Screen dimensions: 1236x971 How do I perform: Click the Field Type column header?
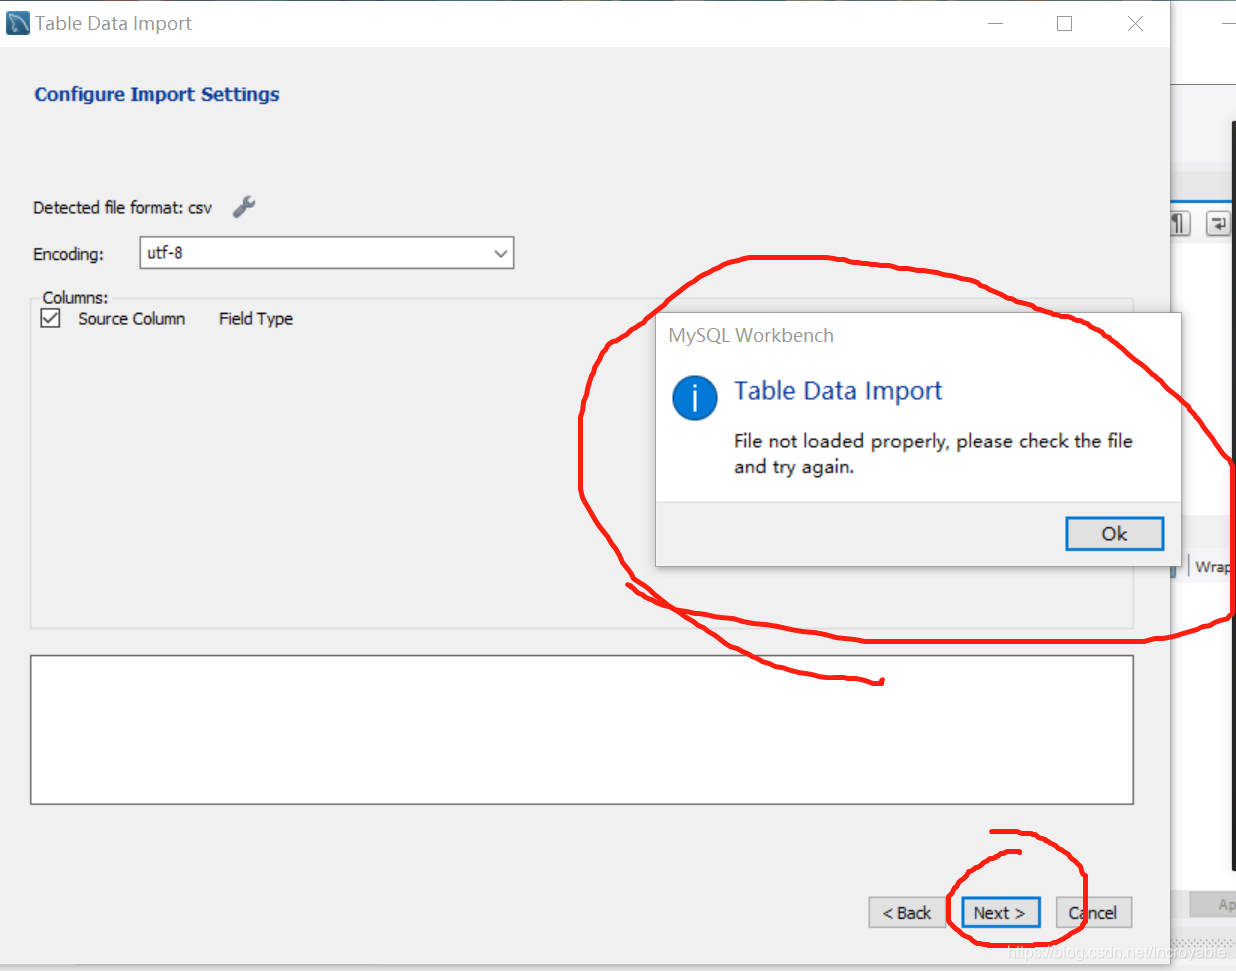pyautogui.click(x=256, y=319)
